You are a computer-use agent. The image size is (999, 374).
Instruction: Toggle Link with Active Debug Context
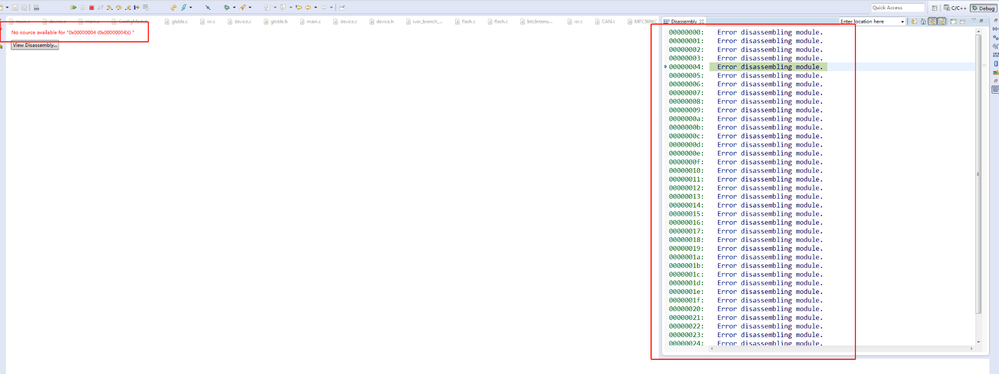(932, 22)
